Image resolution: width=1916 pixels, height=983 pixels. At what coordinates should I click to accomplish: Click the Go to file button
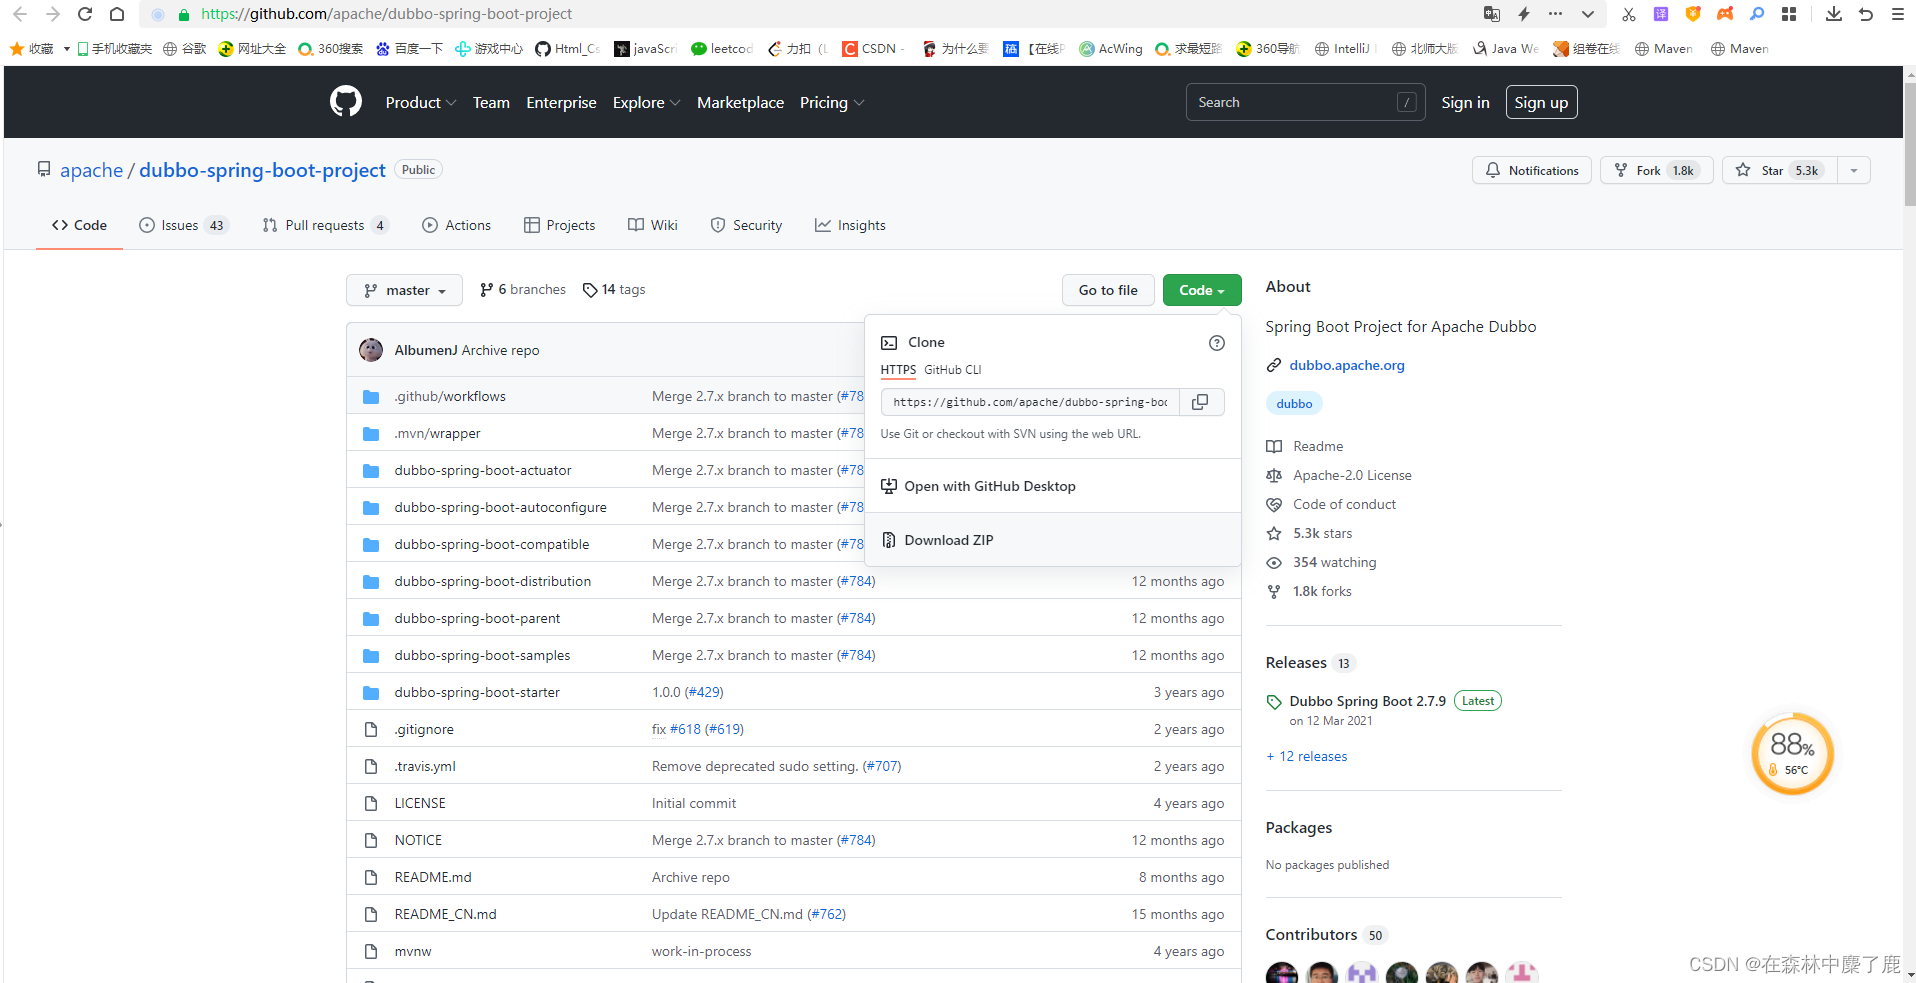1108,290
